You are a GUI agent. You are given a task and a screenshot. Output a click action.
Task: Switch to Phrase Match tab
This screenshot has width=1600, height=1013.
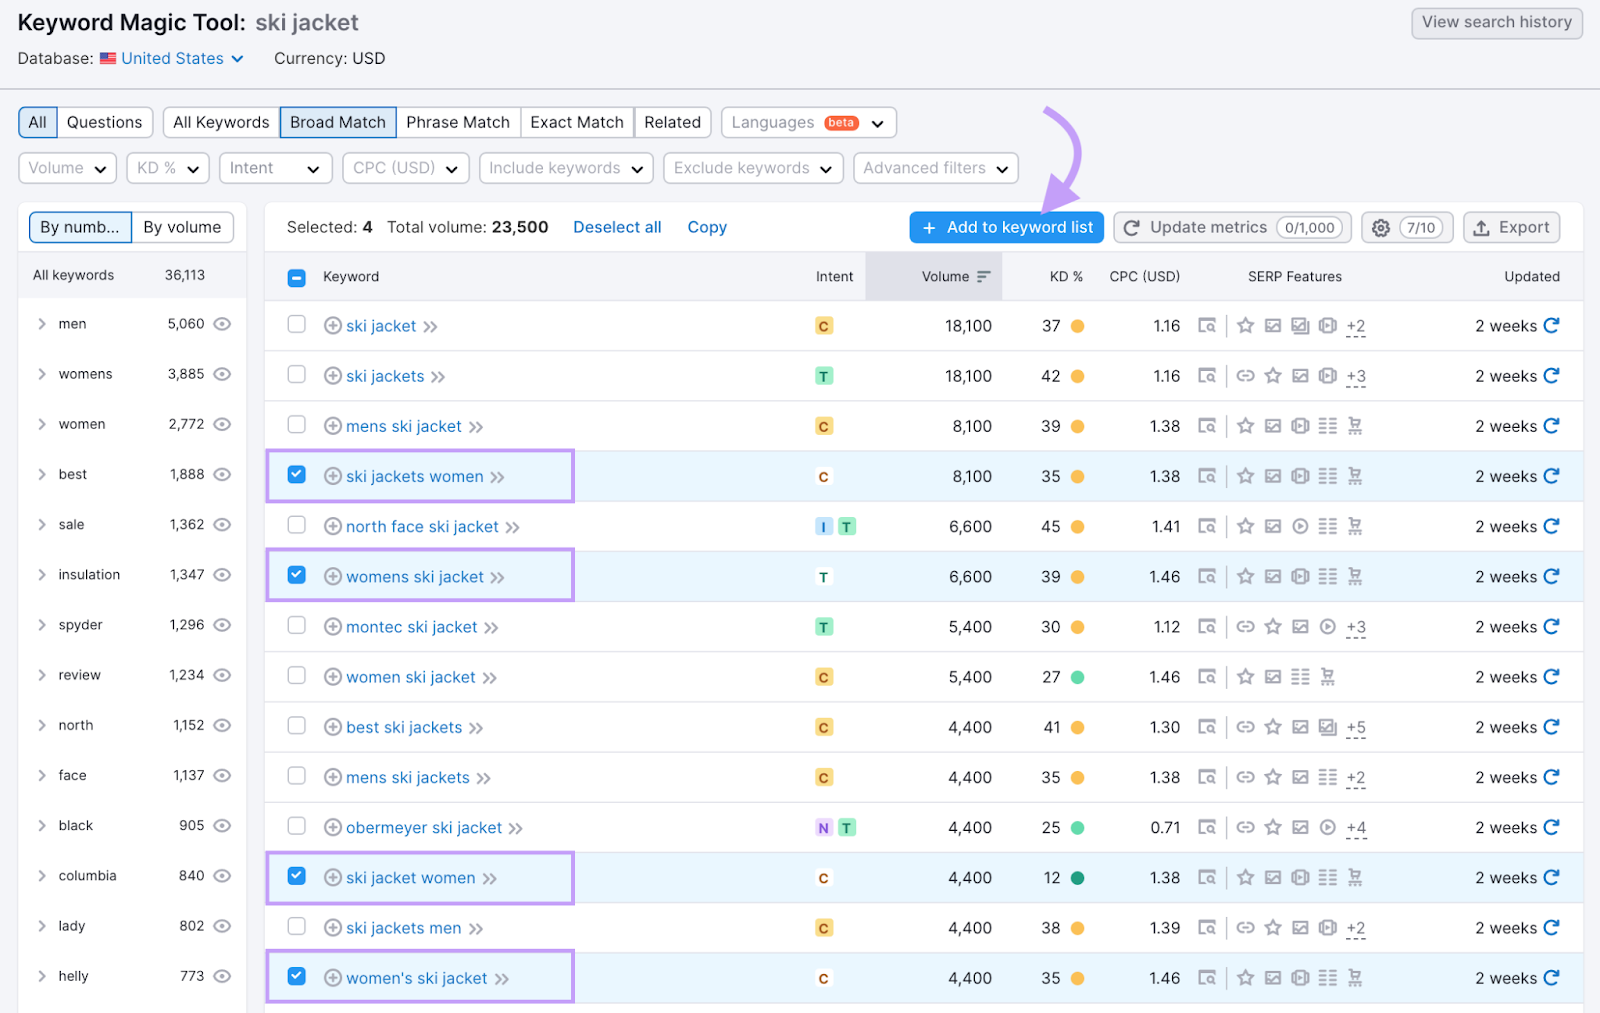pos(458,122)
